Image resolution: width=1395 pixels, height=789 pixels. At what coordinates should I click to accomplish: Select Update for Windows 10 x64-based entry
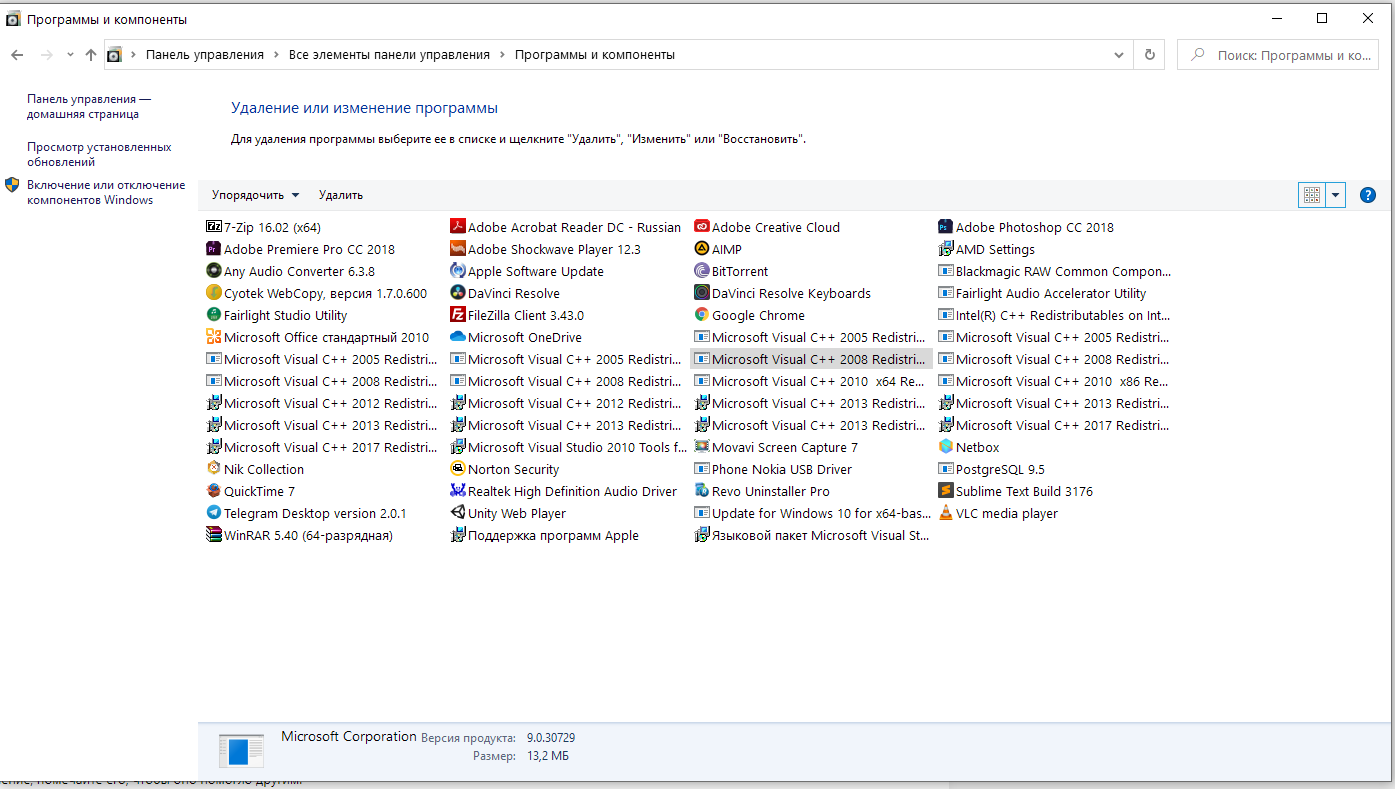tap(812, 513)
